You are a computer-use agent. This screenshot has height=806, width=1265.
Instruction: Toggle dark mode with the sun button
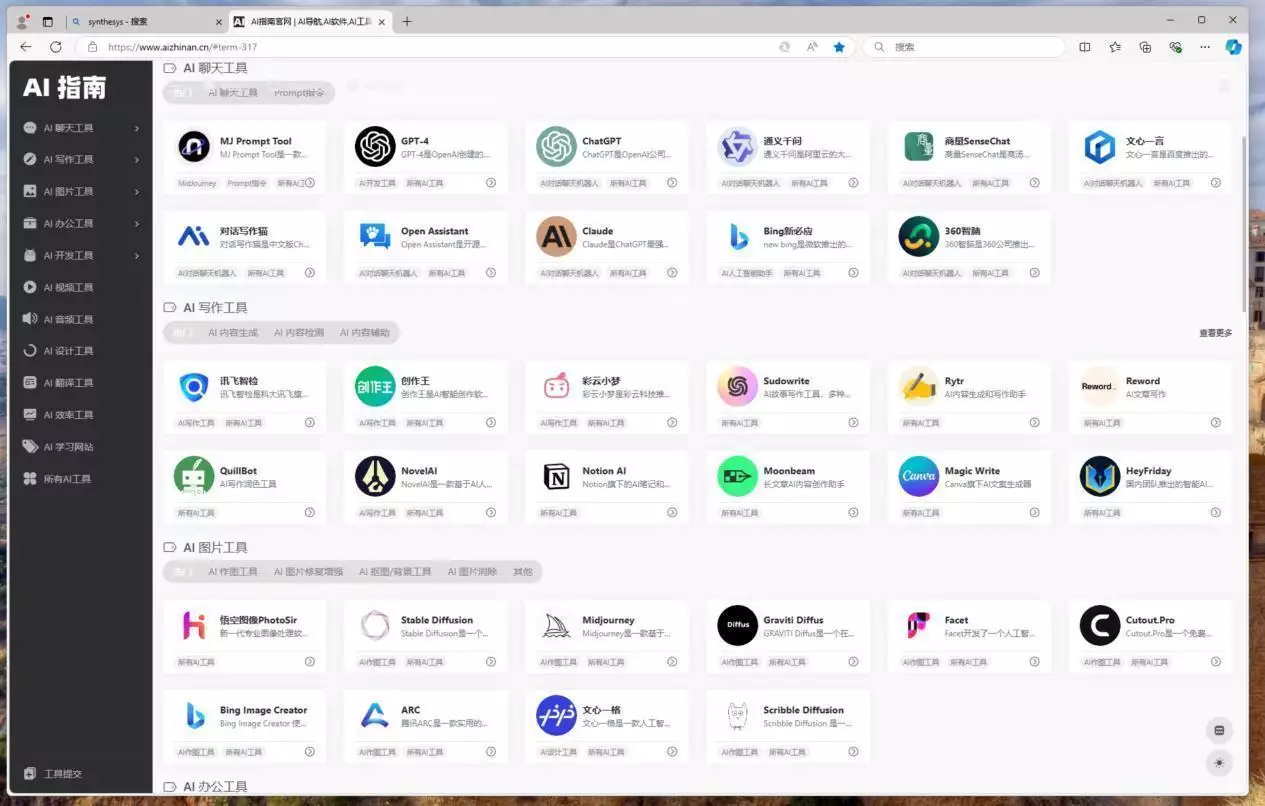[1219, 763]
